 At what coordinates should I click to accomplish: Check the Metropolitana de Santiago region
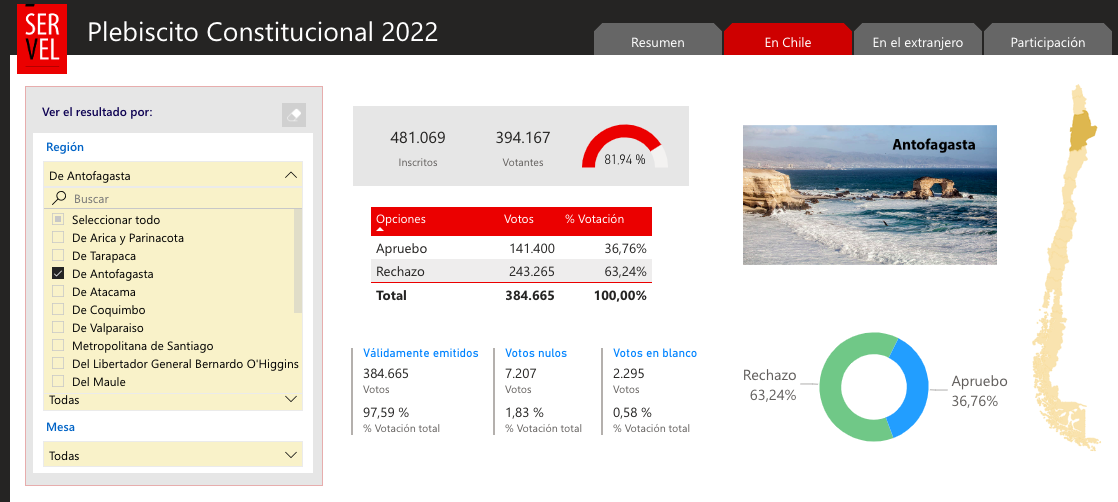(x=58, y=346)
